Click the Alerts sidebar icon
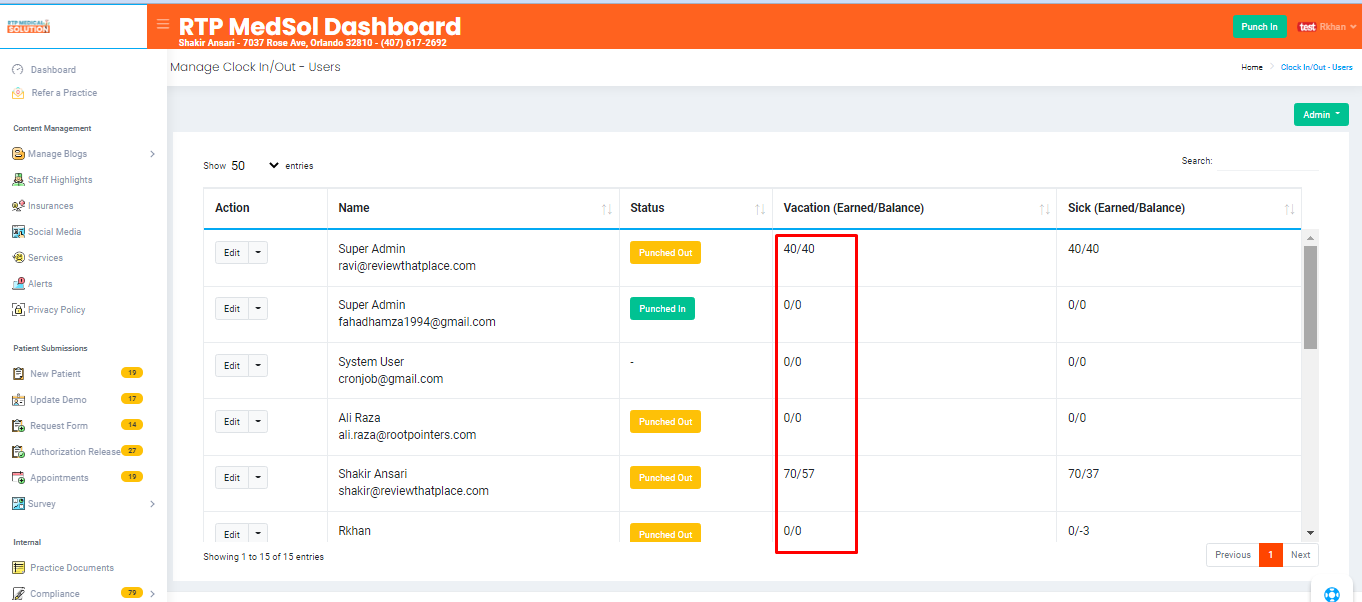Image resolution: width=1362 pixels, height=602 pixels. (18, 284)
